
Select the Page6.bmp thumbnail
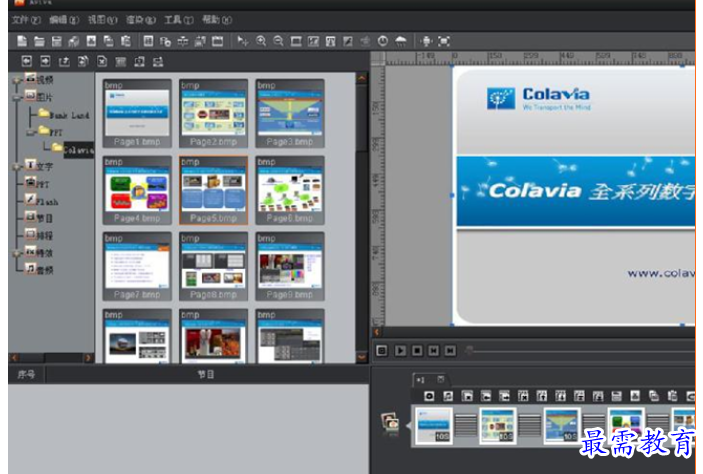[x=290, y=190]
